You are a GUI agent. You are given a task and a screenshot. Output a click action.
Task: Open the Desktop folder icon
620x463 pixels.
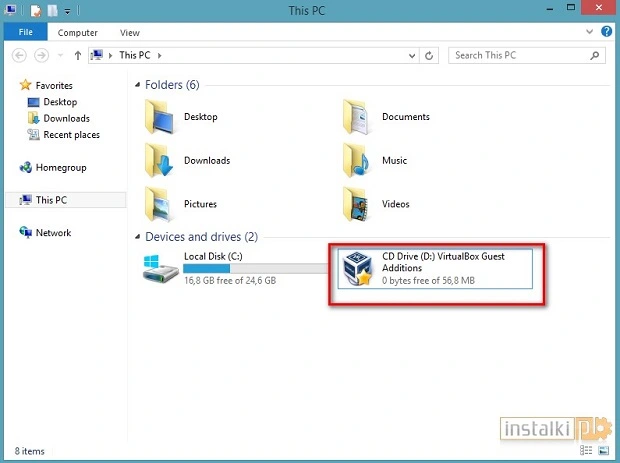point(160,117)
